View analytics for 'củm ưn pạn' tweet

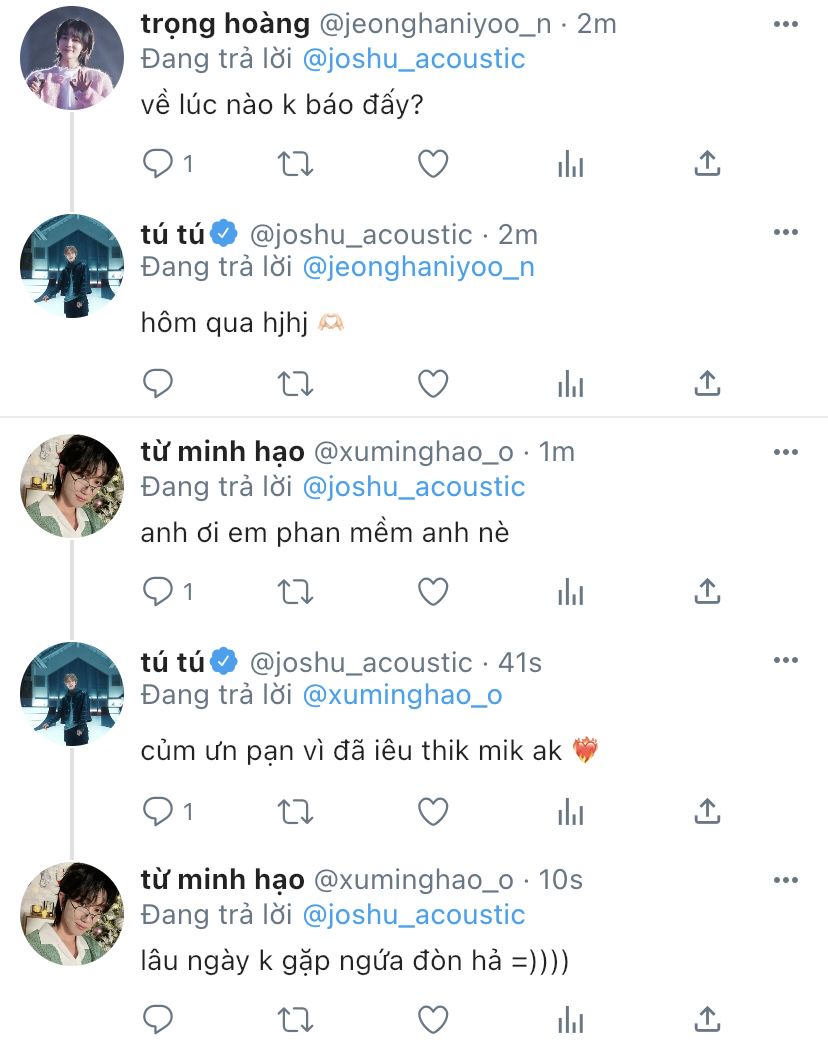point(570,811)
